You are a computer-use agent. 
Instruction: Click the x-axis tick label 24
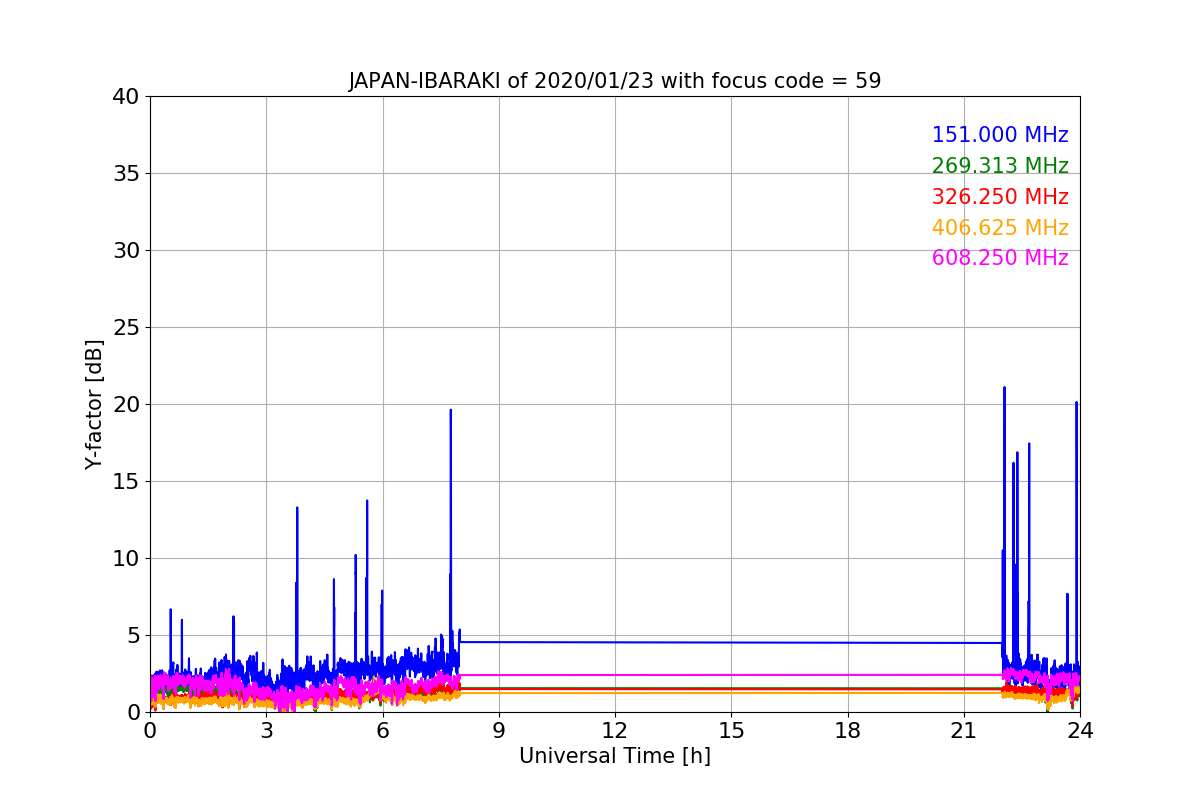pos(1080,731)
